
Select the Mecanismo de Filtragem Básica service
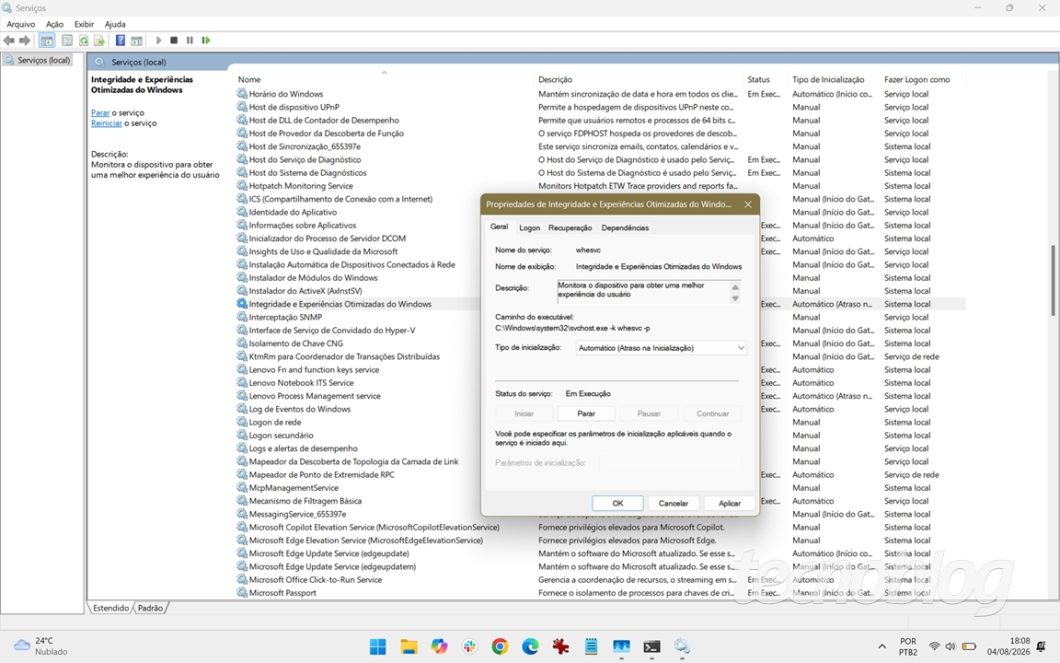pos(305,501)
